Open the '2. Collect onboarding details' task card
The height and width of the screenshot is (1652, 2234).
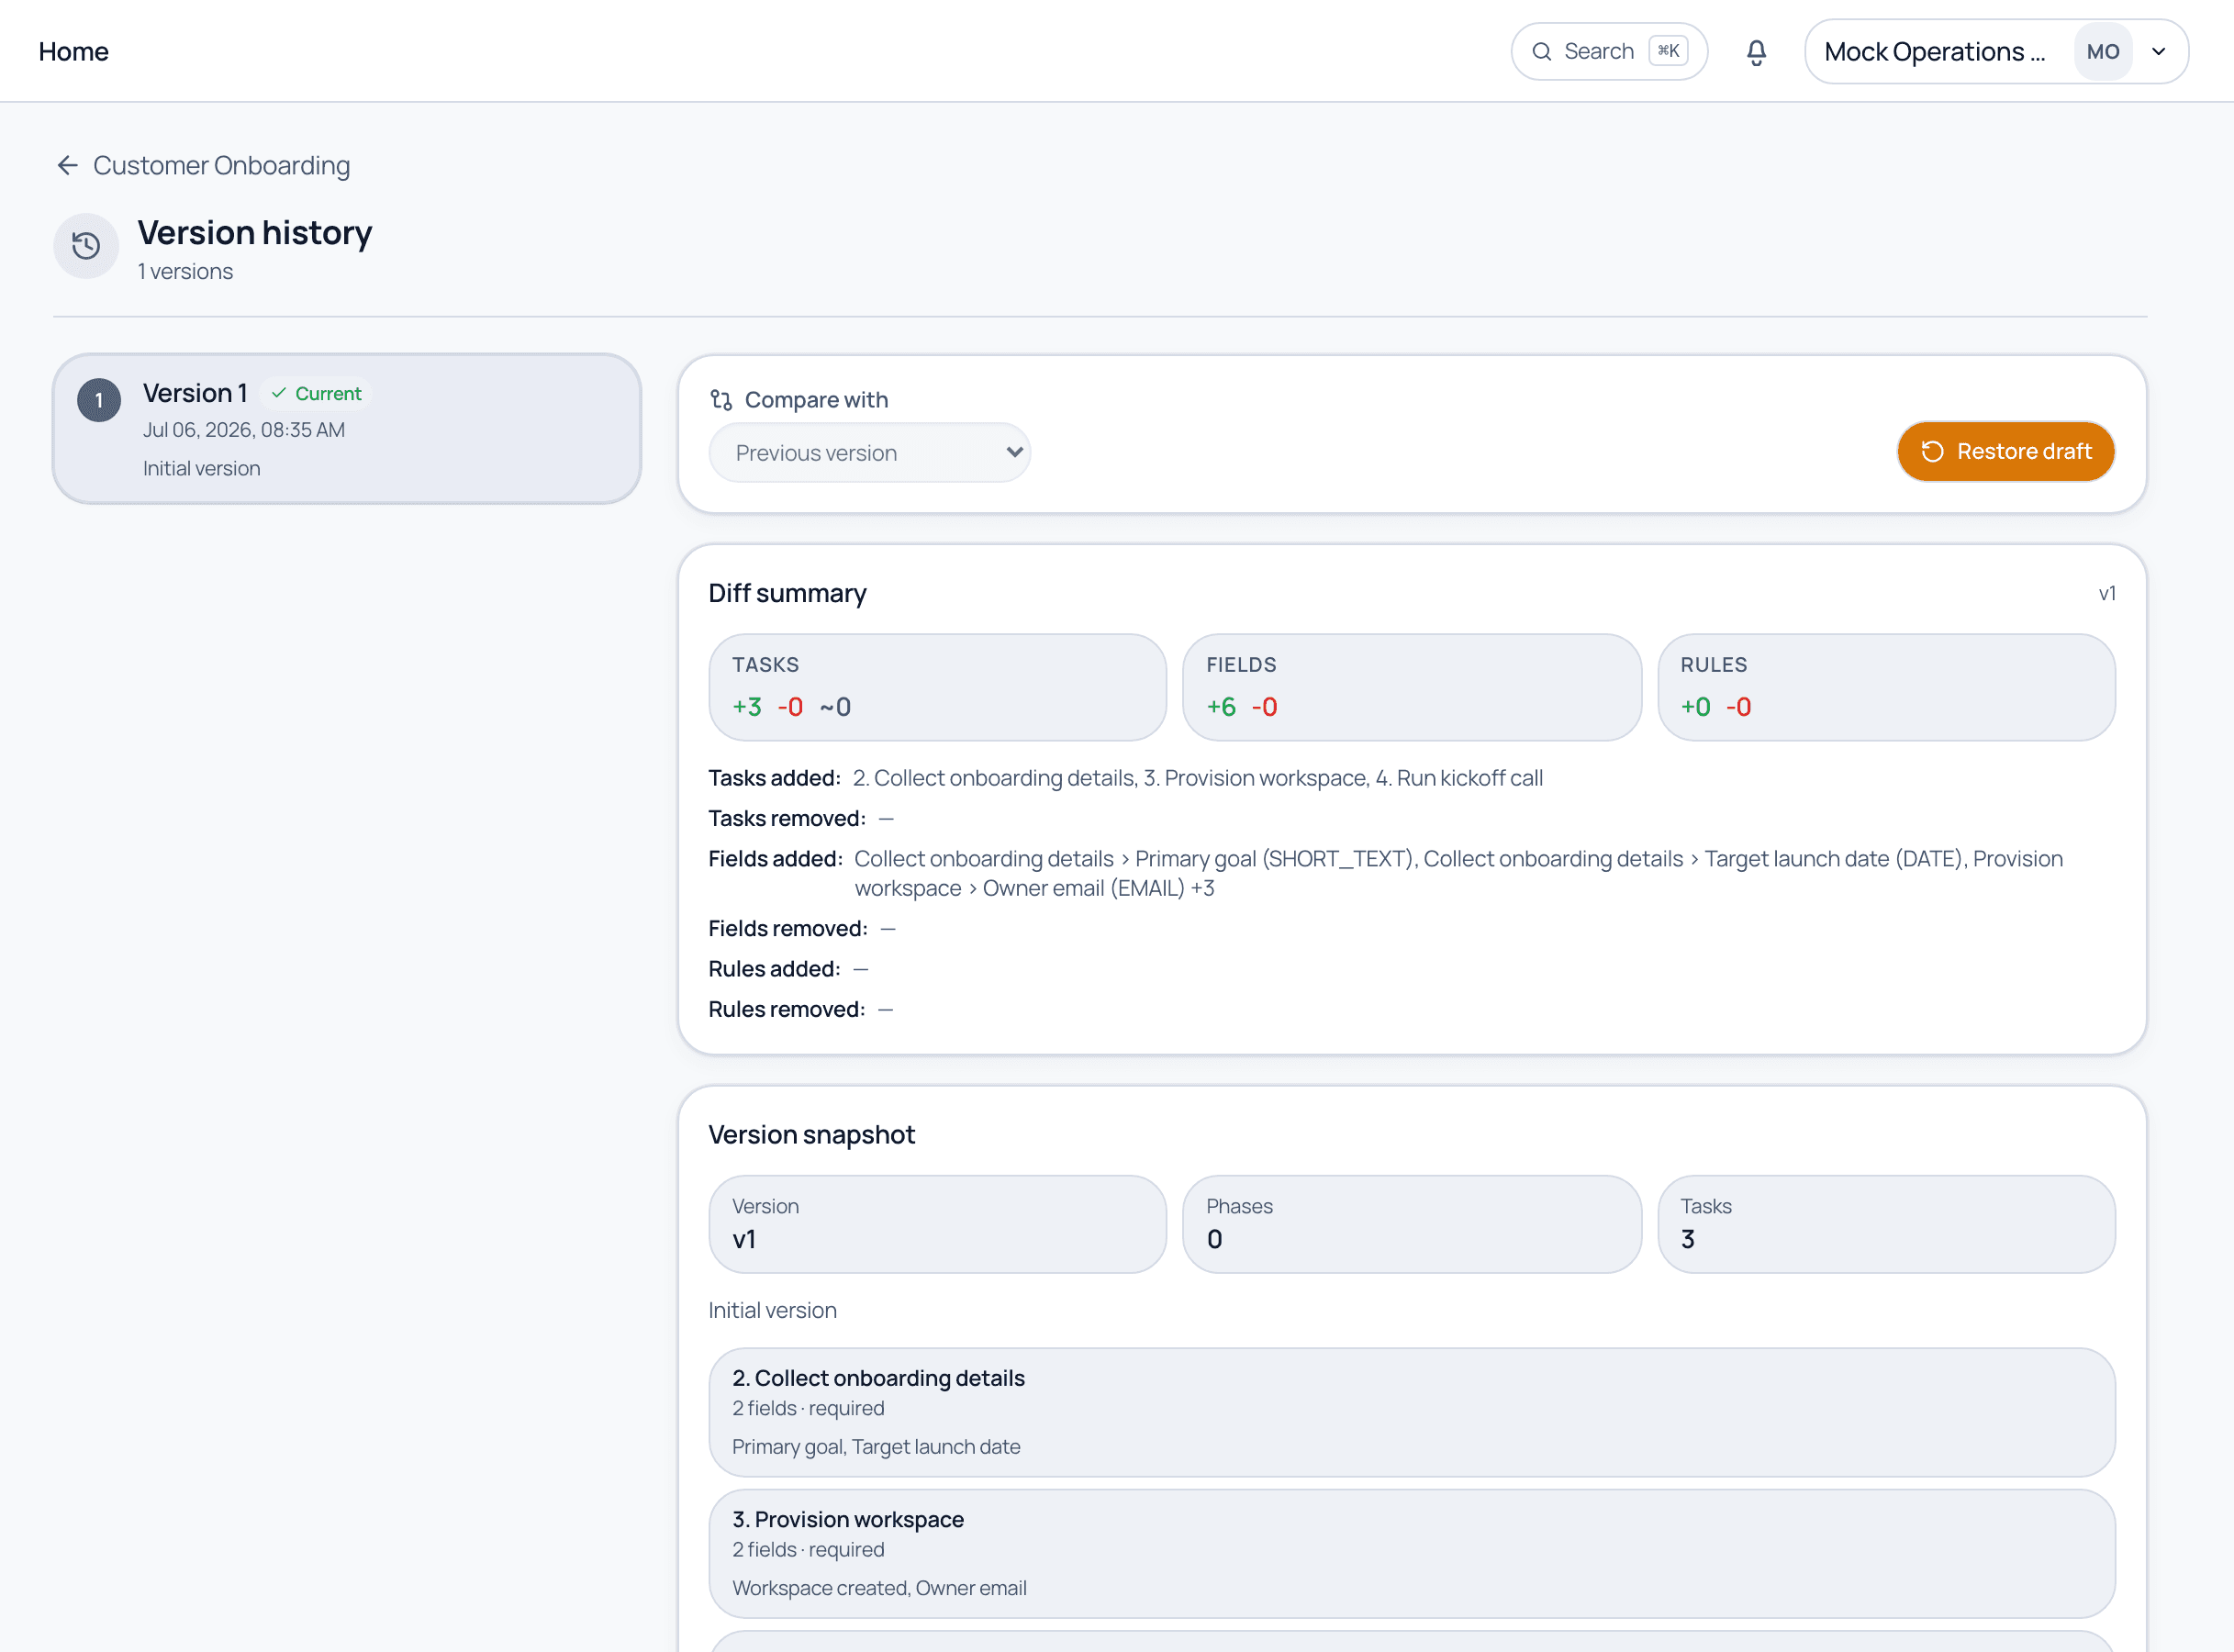tap(1411, 1412)
